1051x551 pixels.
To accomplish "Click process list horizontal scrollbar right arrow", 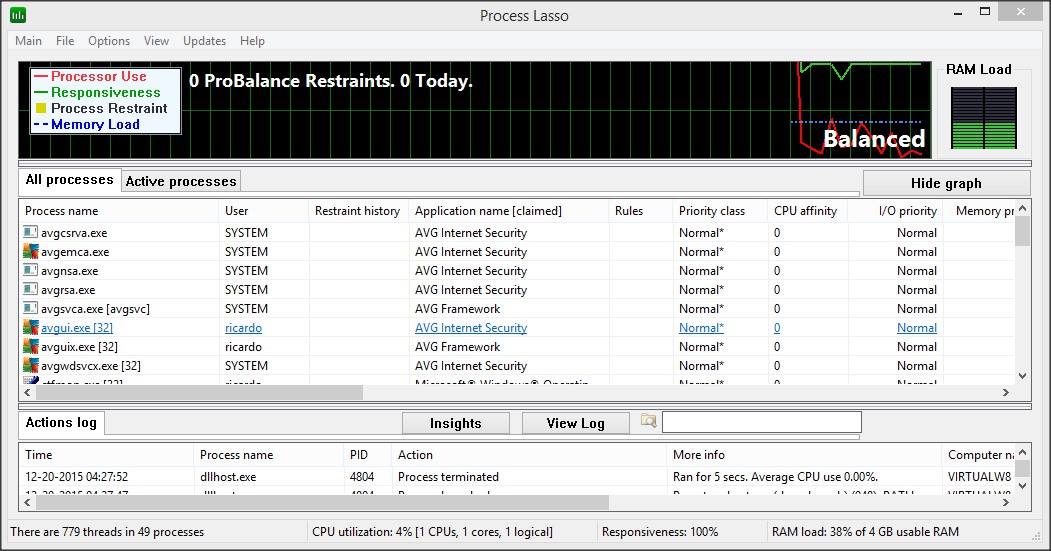I will tap(1005, 392).
